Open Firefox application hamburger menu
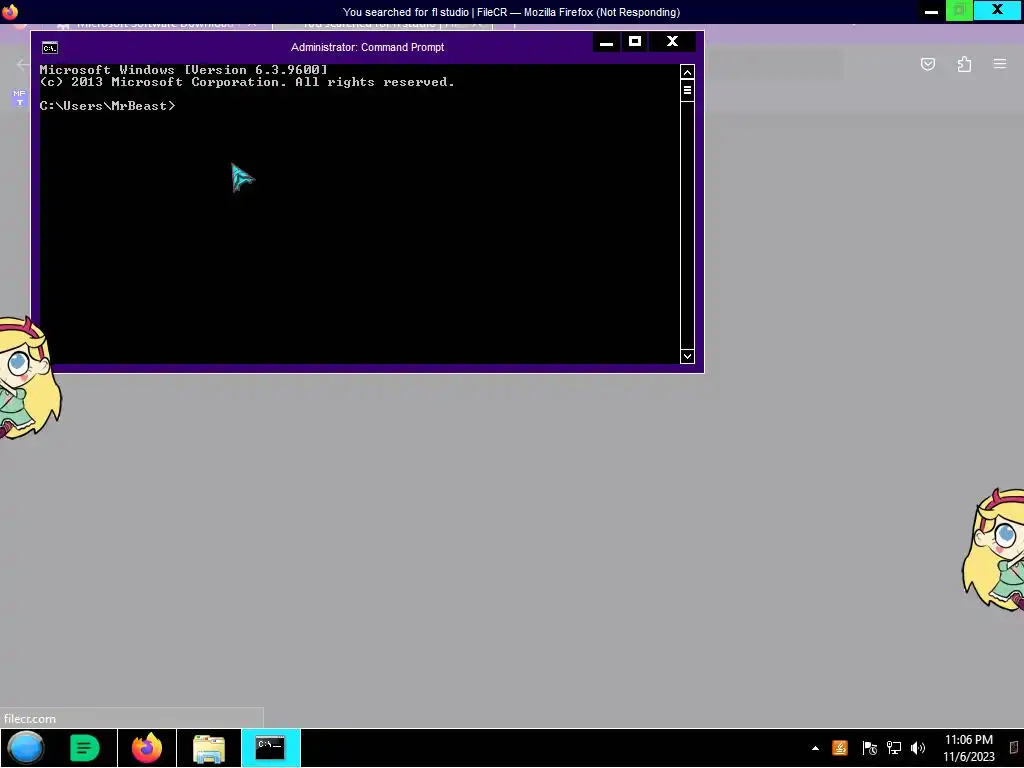This screenshot has width=1024, height=768. [x=1000, y=63]
